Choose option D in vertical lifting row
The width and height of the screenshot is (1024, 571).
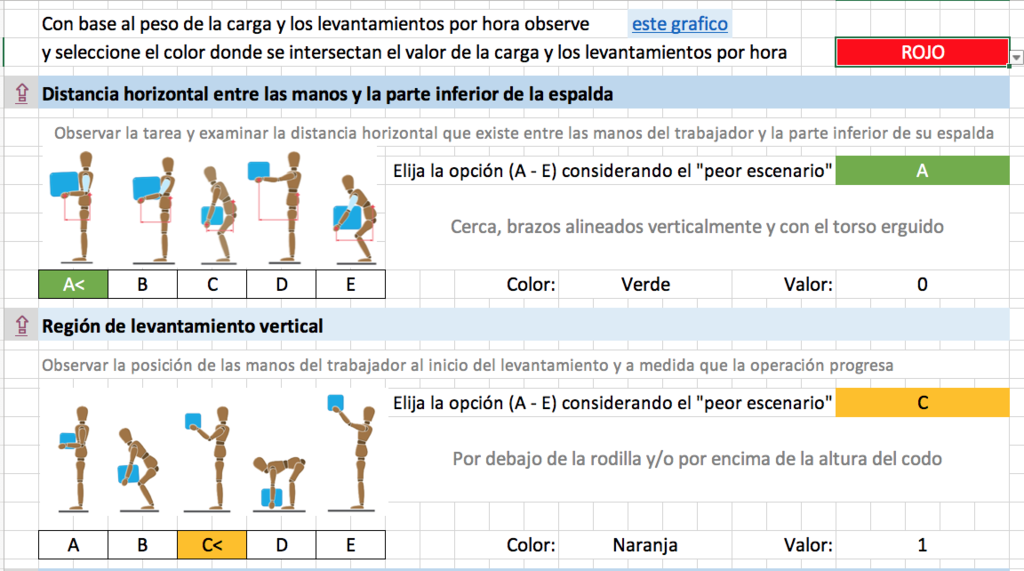[x=281, y=545]
